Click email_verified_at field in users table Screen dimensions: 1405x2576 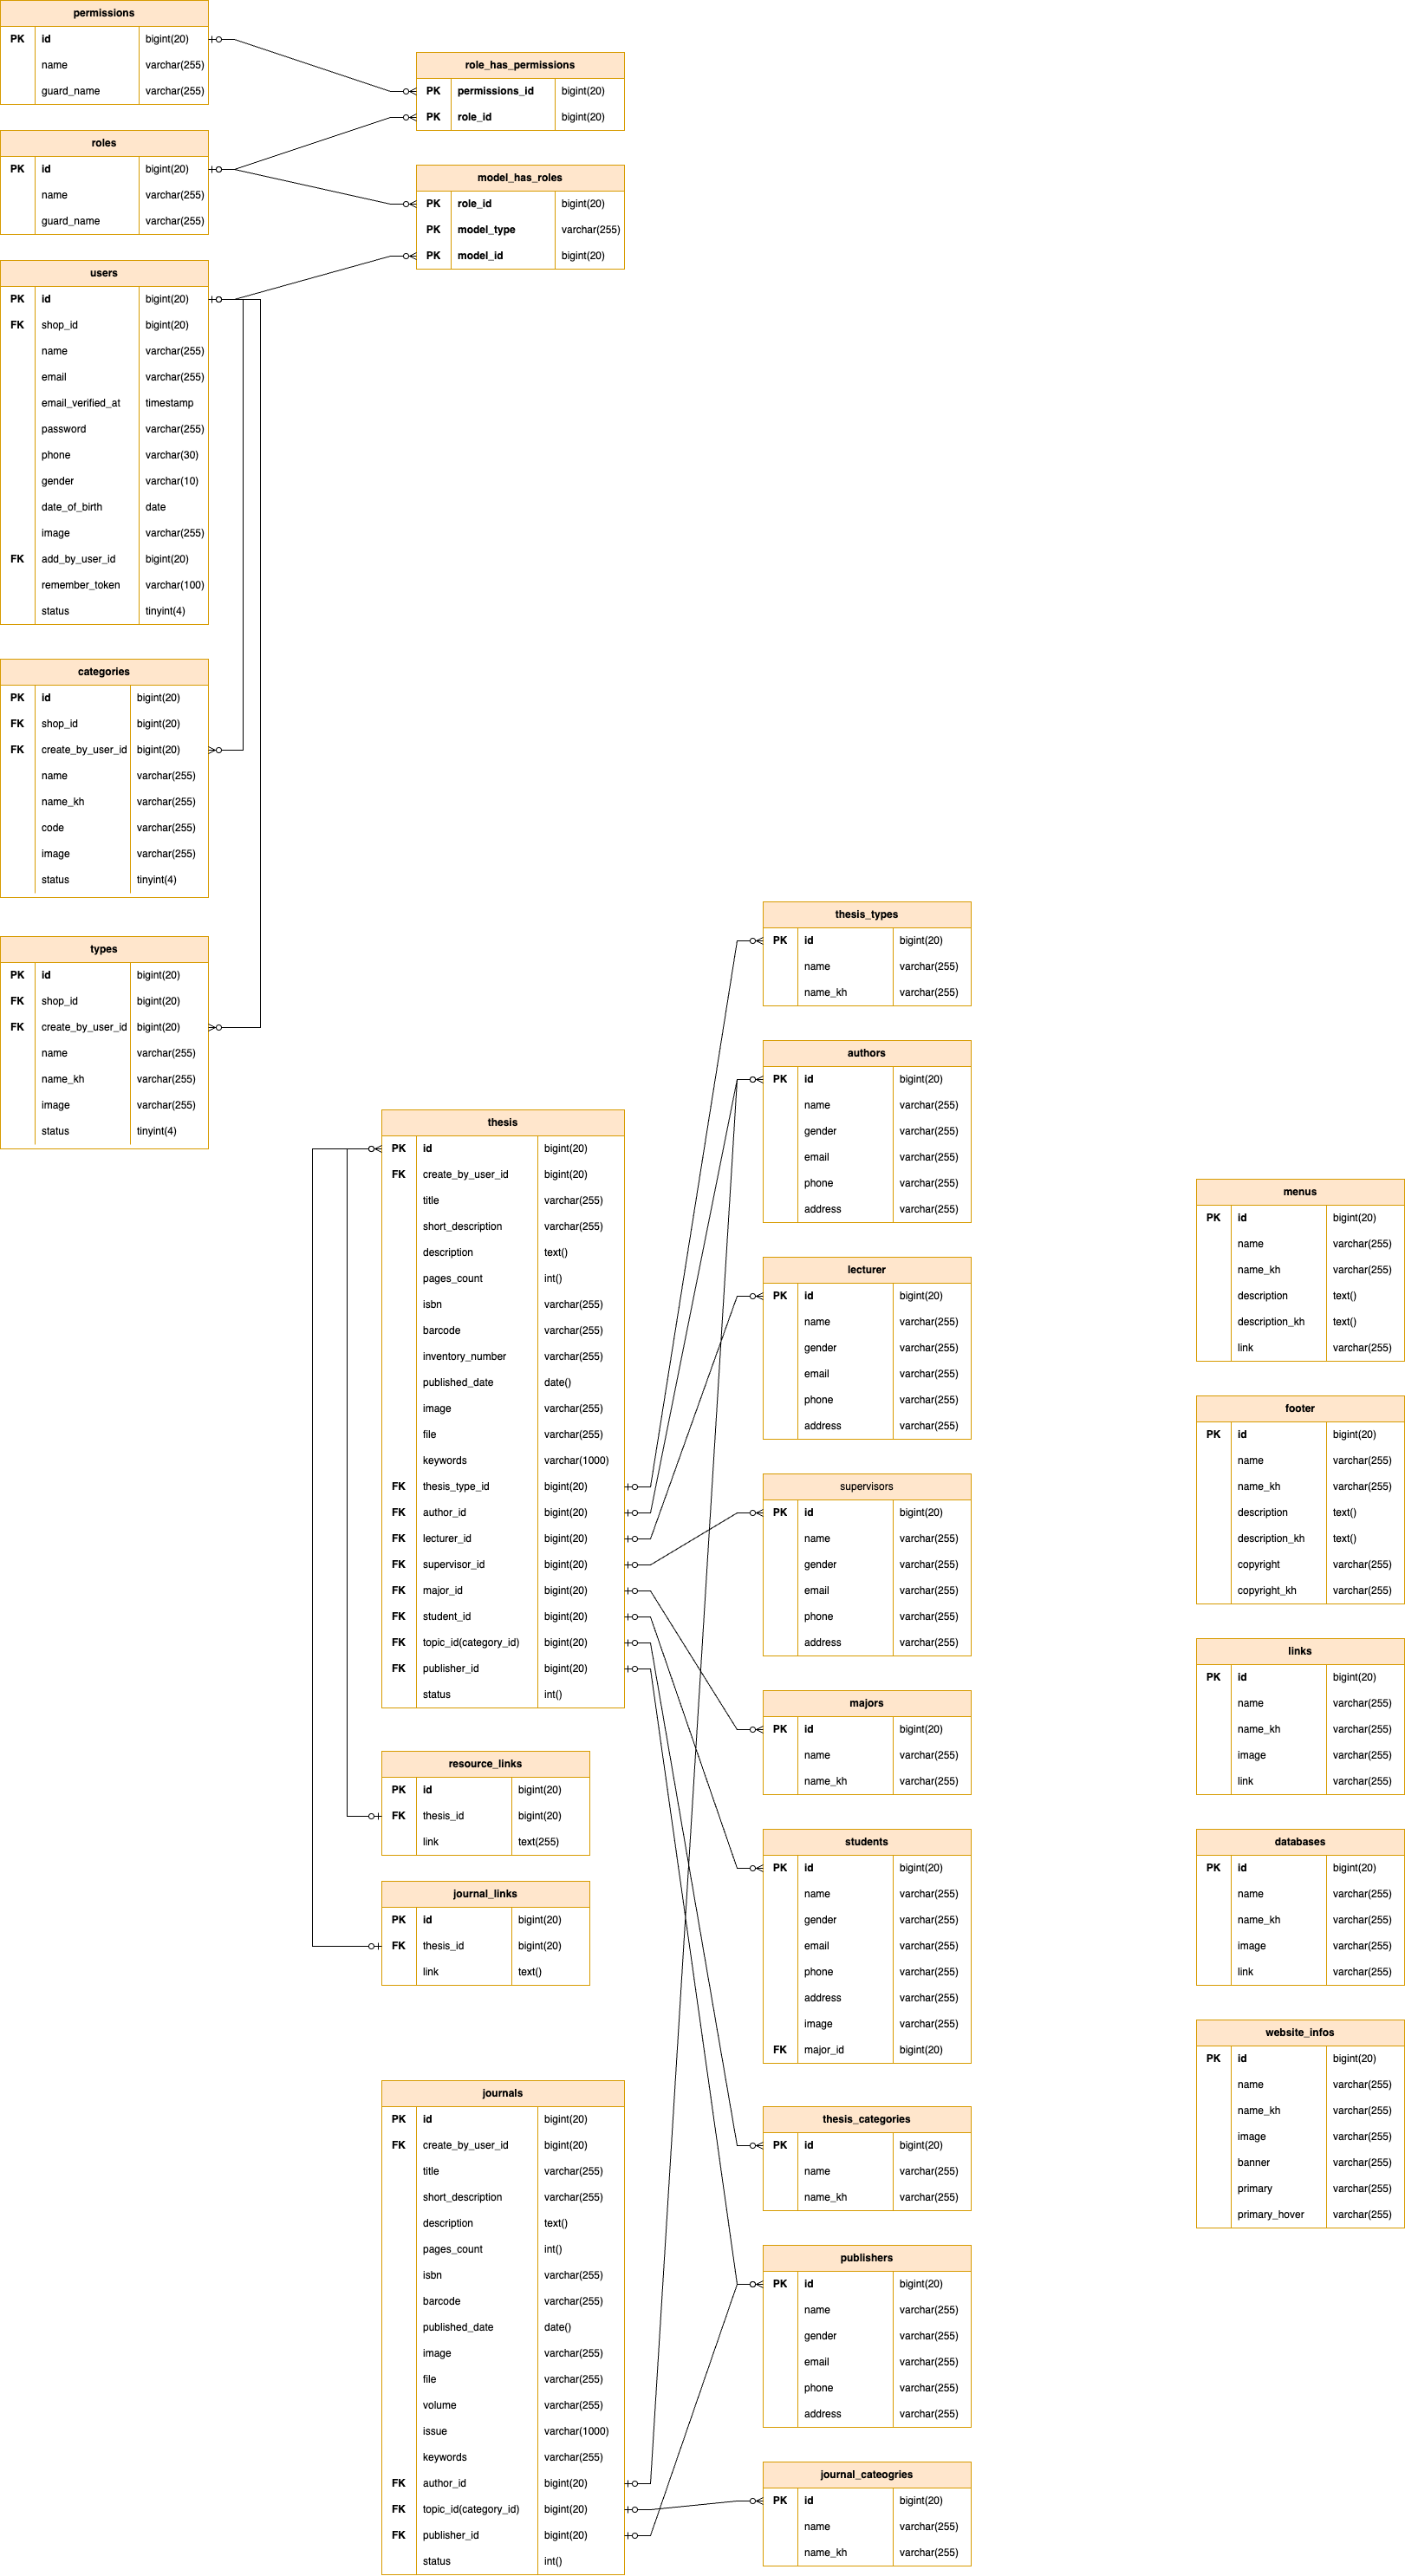click(x=80, y=403)
